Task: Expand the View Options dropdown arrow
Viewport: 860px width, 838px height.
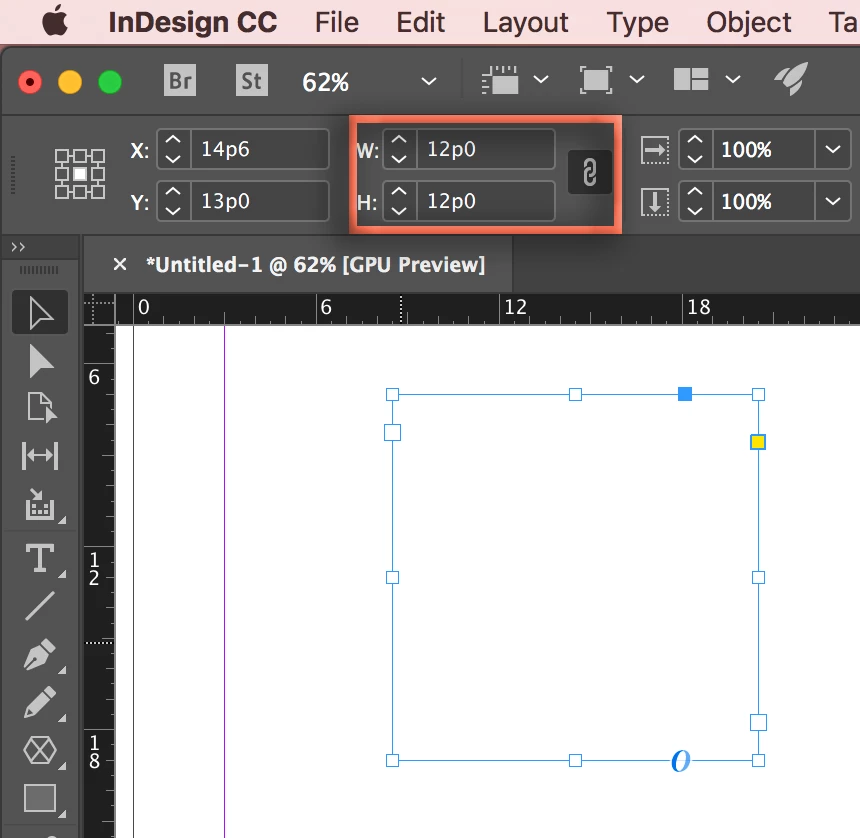Action: (x=541, y=80)
